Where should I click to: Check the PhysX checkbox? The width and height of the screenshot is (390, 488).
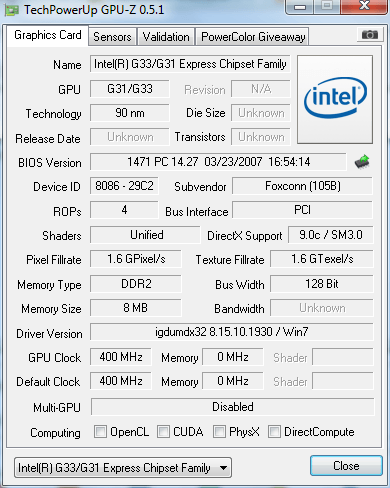pos(219,431)
